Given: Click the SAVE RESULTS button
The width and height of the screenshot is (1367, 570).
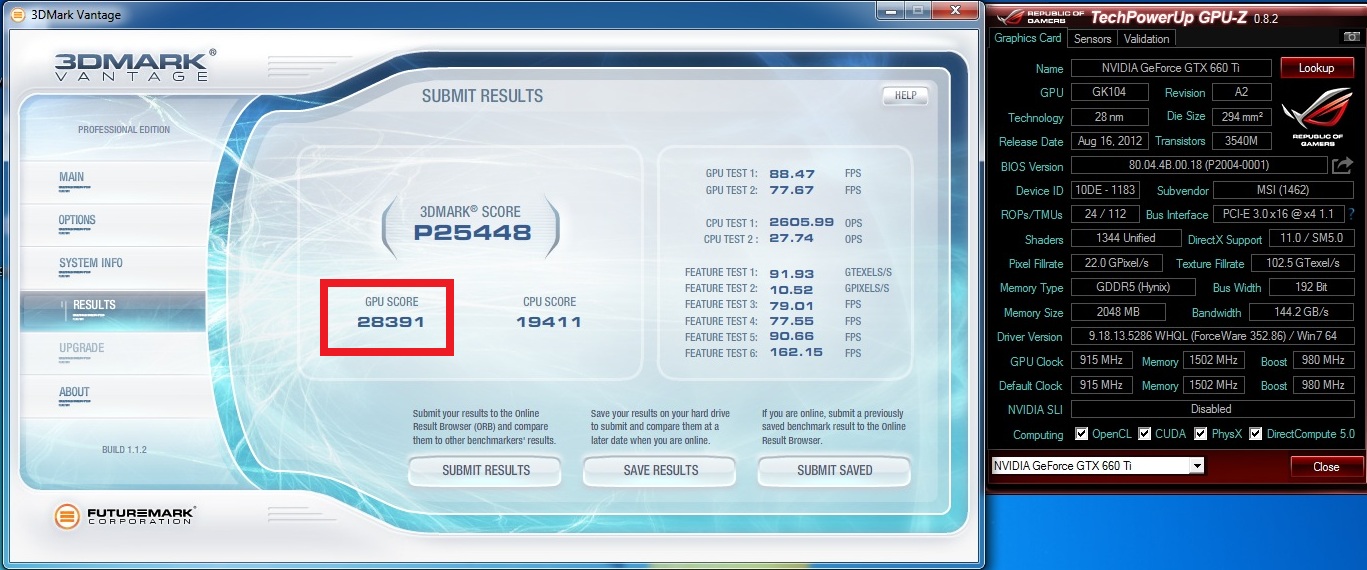Looking at the screenshot, I should click(660, 470).
